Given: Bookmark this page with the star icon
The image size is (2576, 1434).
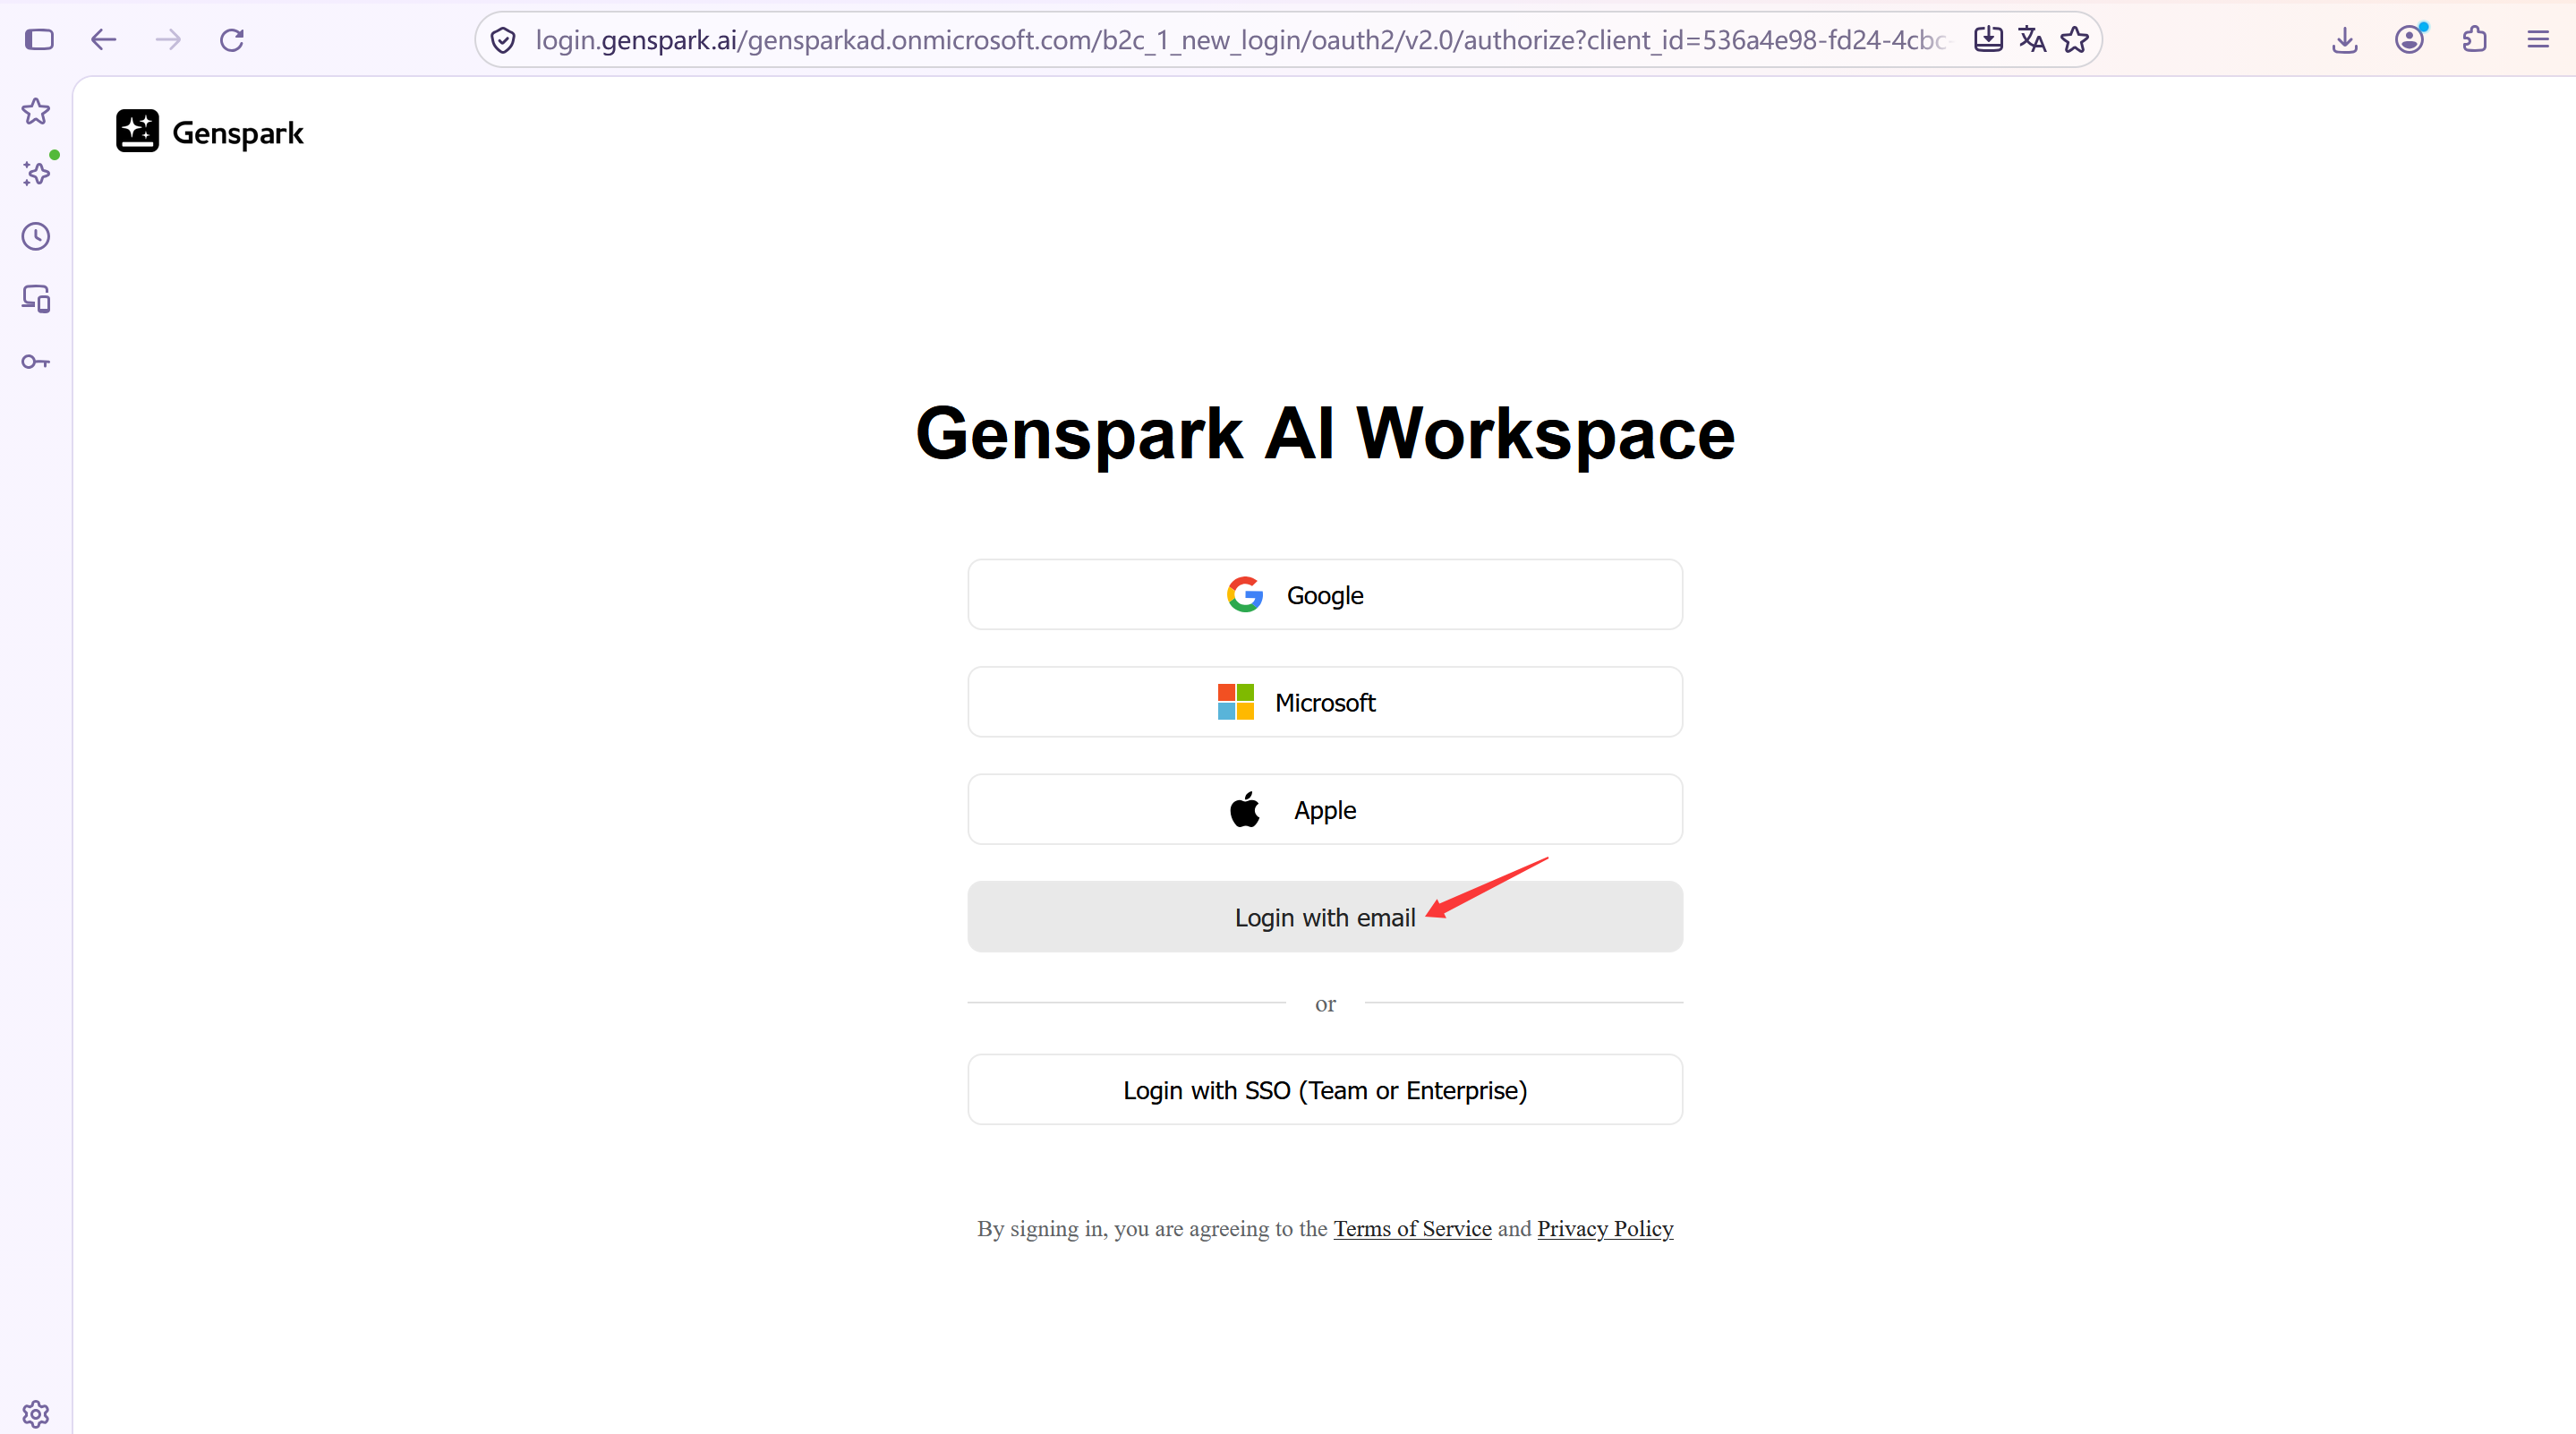Looking at the screenshot, I should click(x=2075, y=39).
